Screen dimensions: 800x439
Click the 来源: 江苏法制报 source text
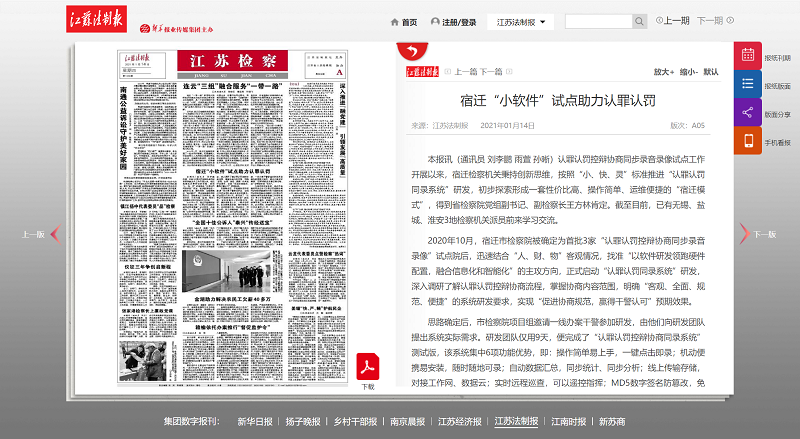(x=440, y=126)
